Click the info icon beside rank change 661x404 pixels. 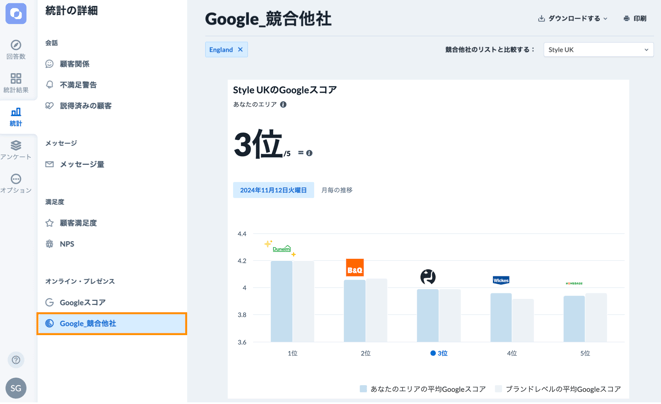point(309,153)
